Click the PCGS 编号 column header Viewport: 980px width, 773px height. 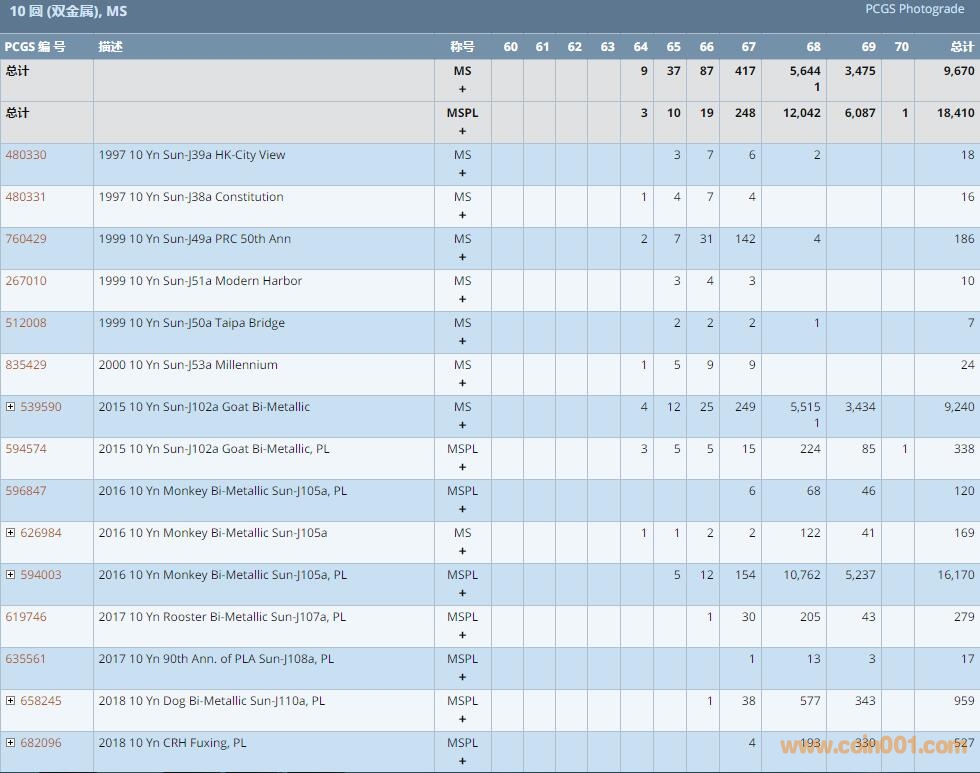pos(35,47)
